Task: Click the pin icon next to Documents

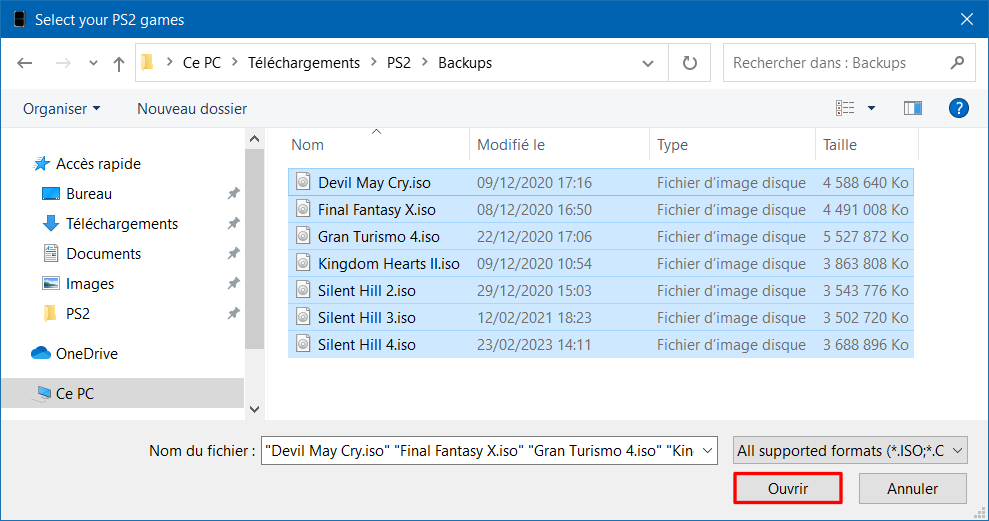Action: tap(233, 254)
